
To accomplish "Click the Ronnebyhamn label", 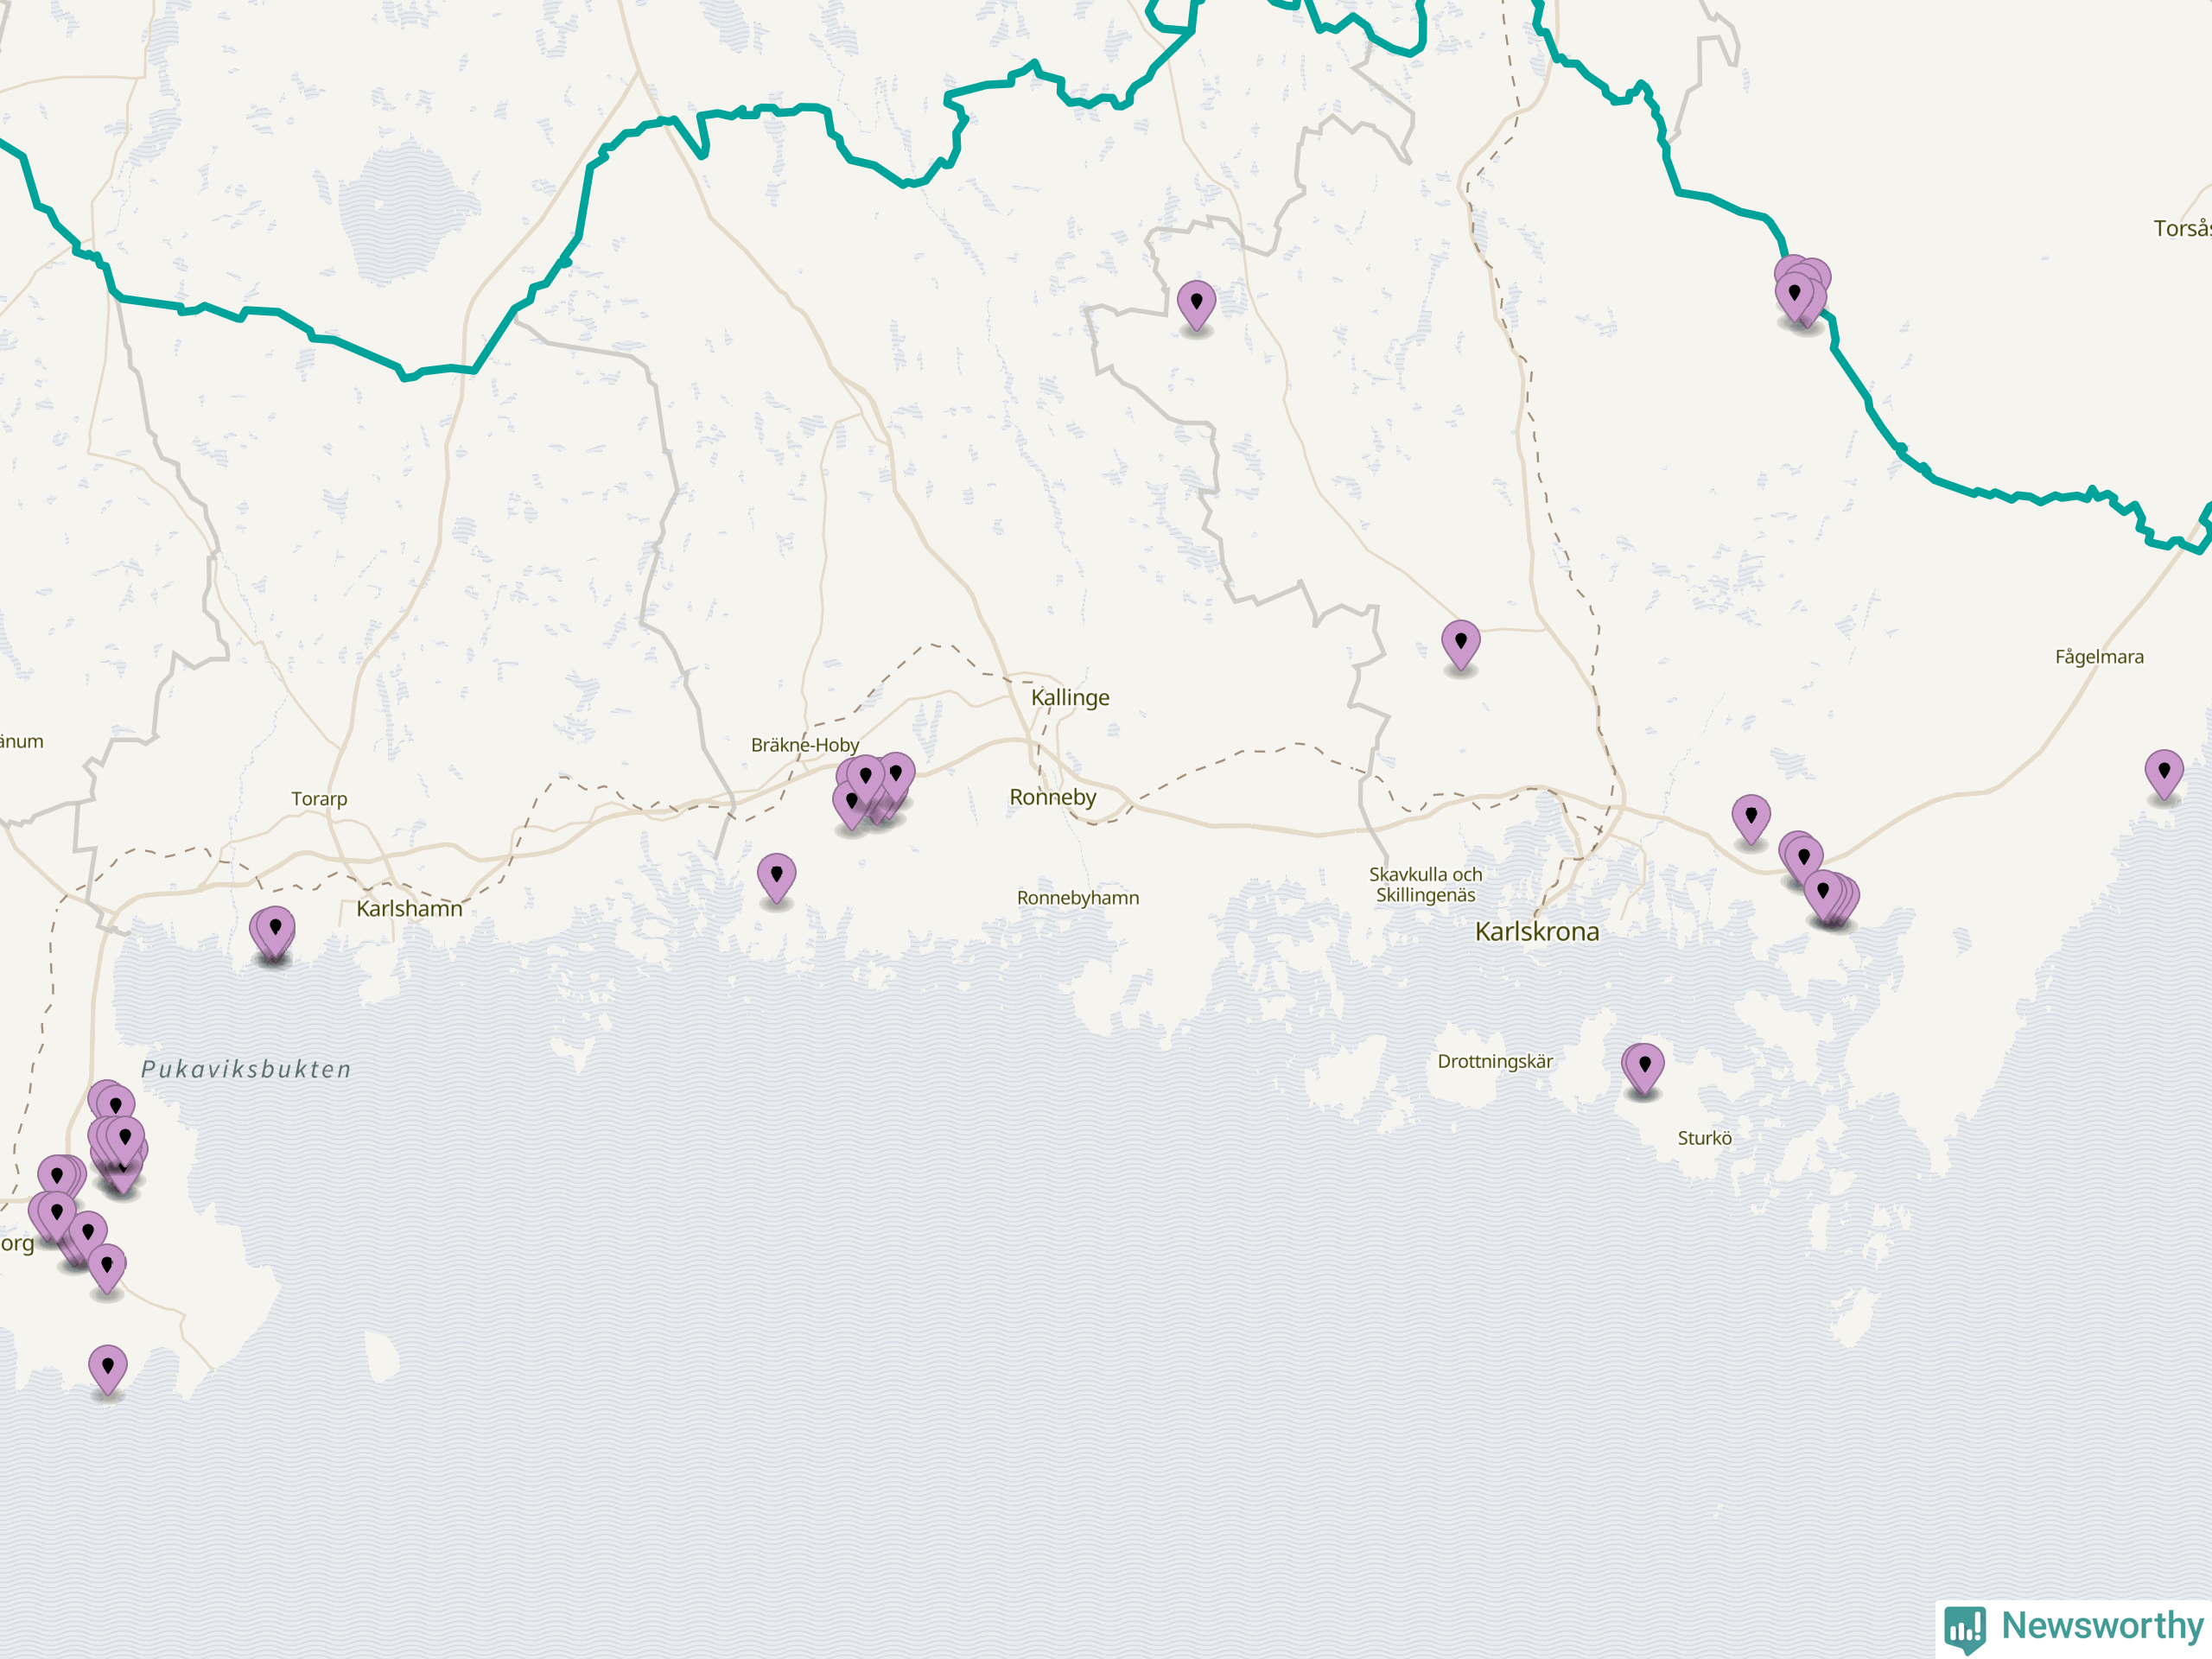I will (1078, 898).
